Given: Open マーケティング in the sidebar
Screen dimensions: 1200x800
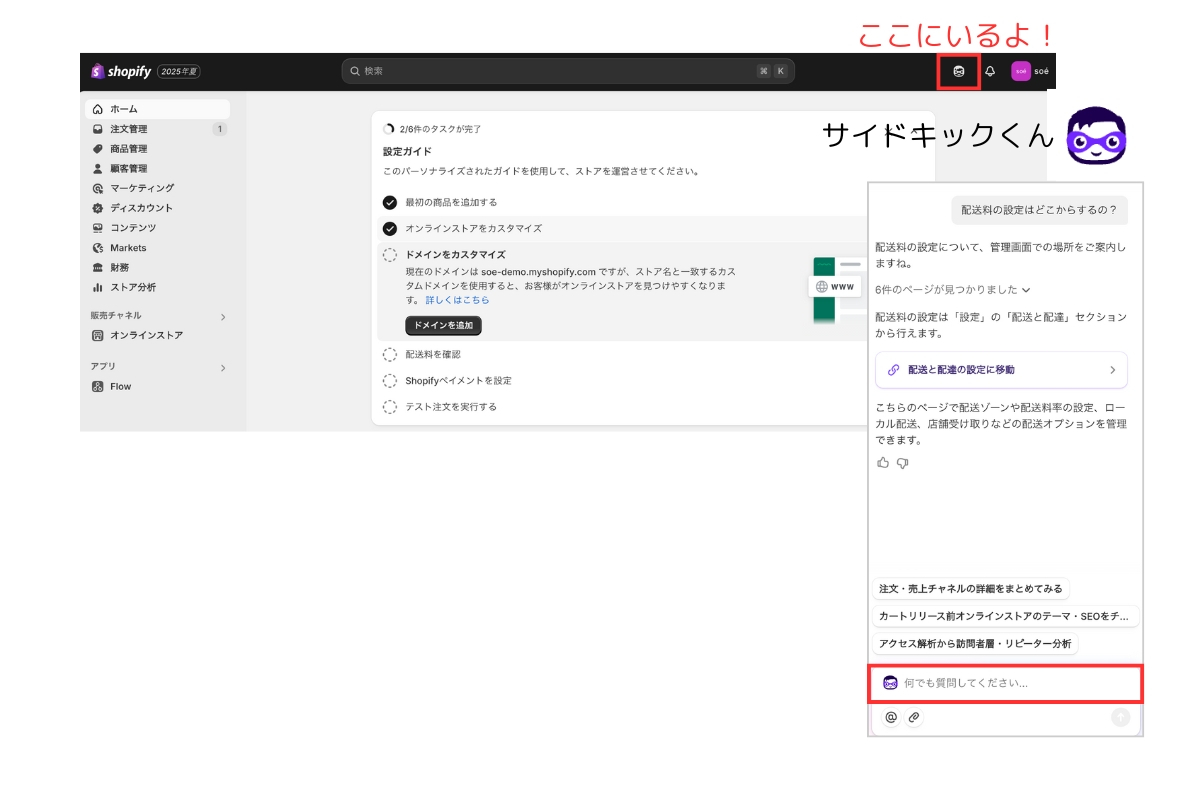Looking at the screenshot, I should [x=159, y=188].
